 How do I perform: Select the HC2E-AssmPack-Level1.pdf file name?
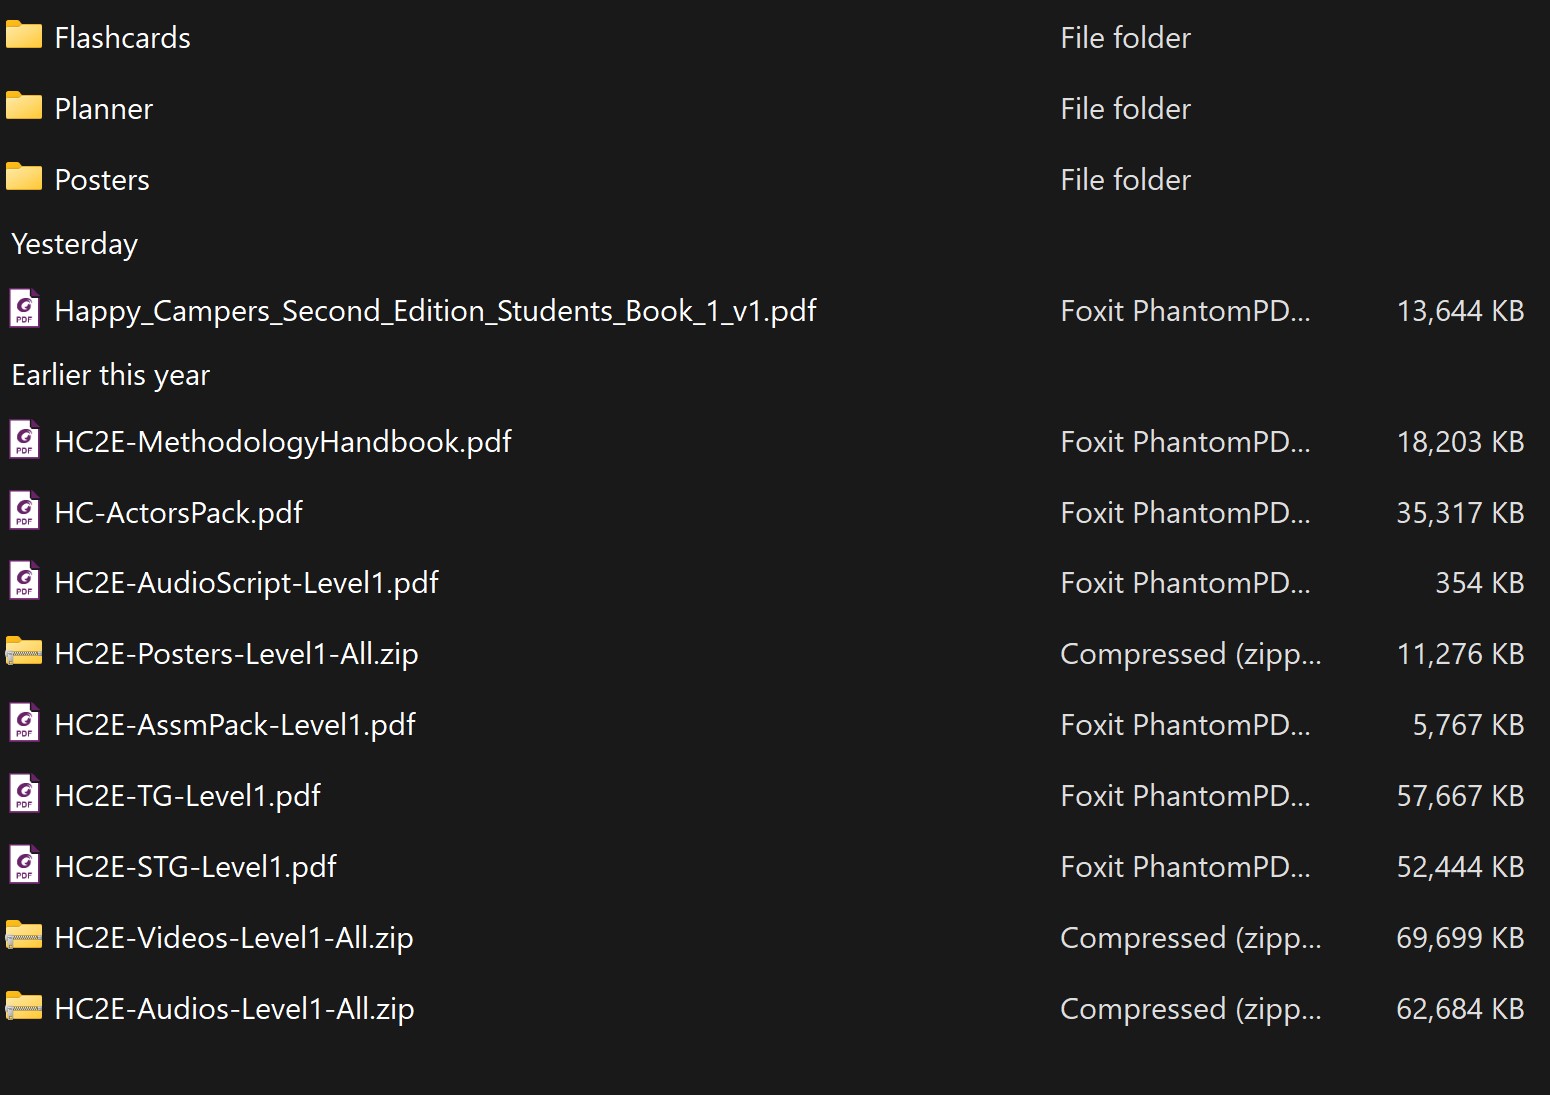pos(235,725)
